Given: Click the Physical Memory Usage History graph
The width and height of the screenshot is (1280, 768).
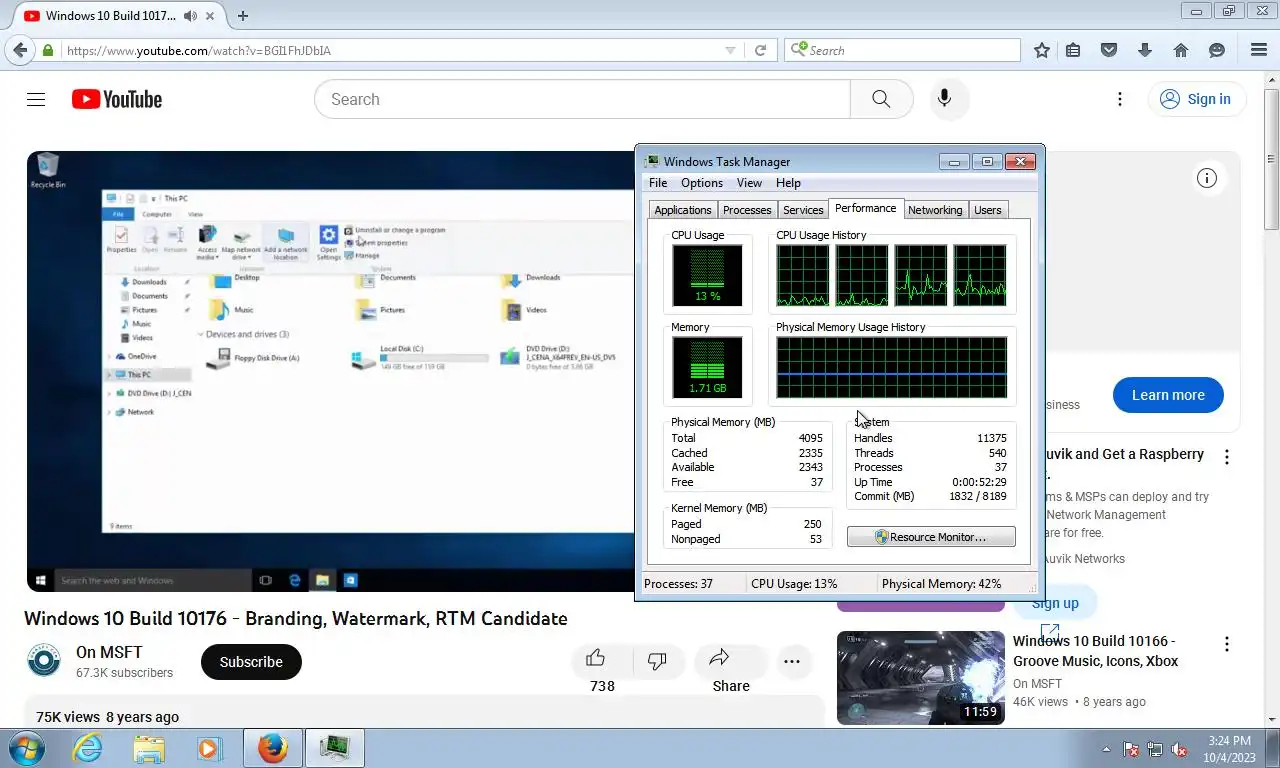Looking at the screenshot, I should click(x=892, y=368).
